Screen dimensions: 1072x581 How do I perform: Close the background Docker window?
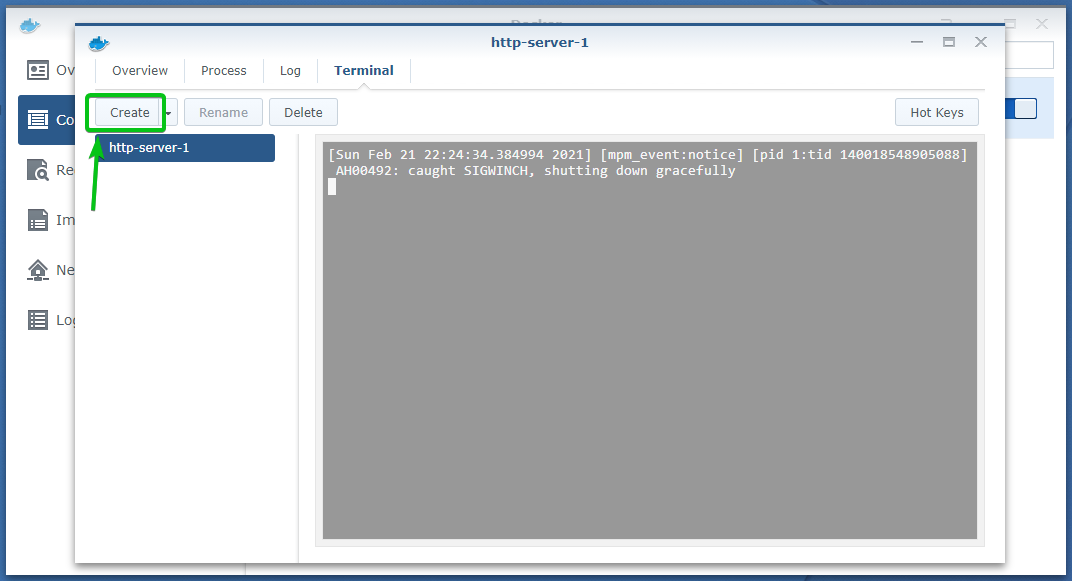click(x=1041, y=24)
